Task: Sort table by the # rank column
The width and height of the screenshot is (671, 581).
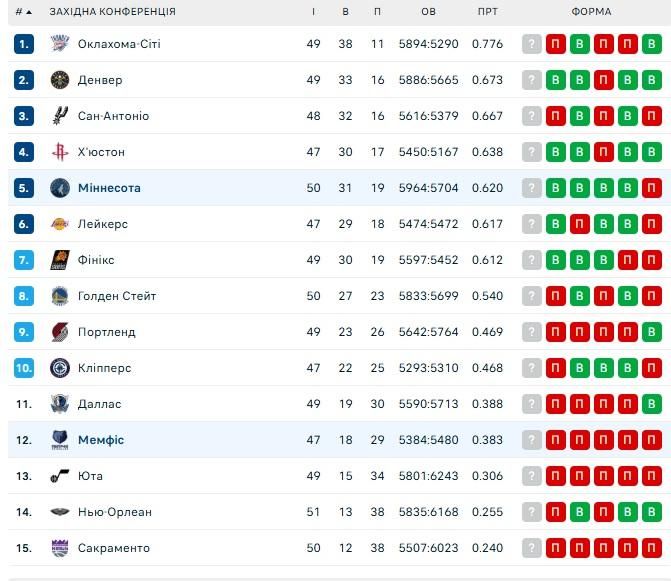Action: tap(22, 12)
